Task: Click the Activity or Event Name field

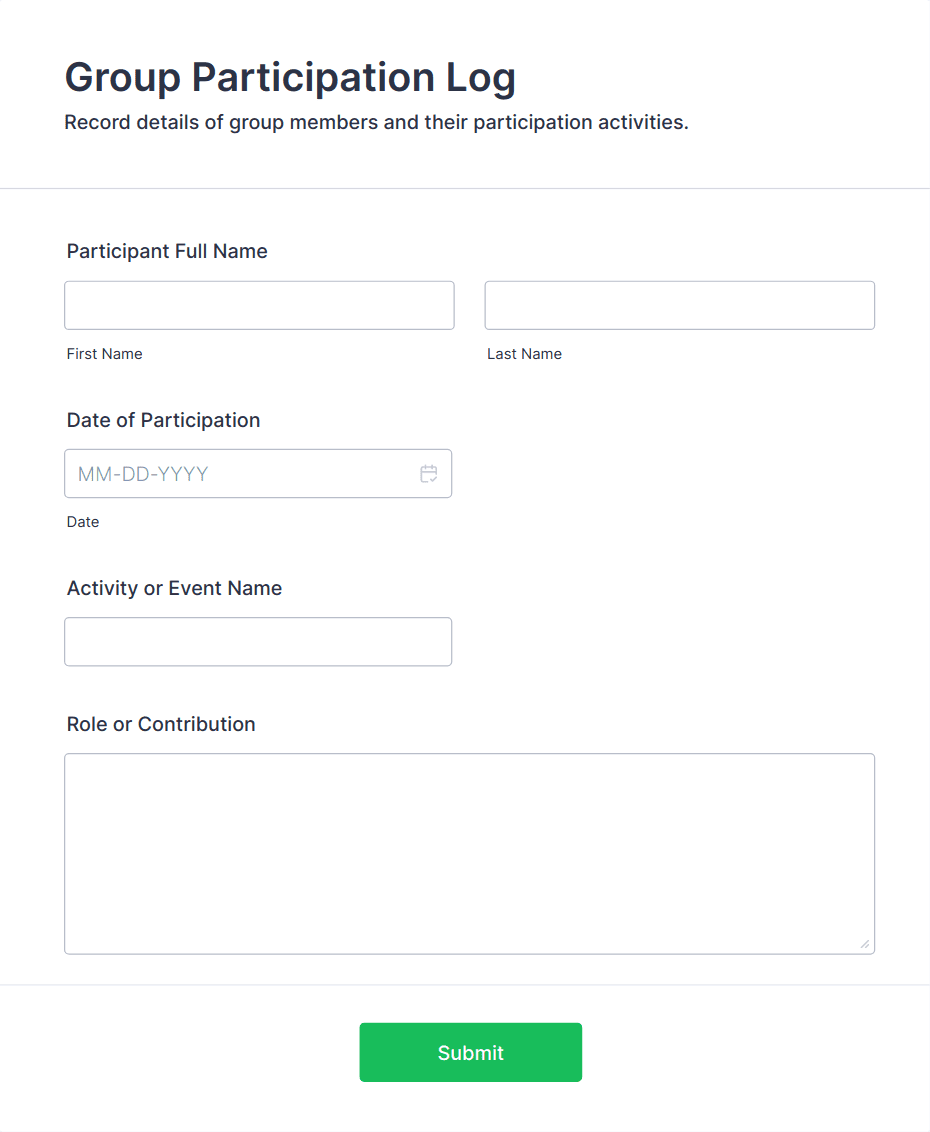Action: (x=257, y=641)
